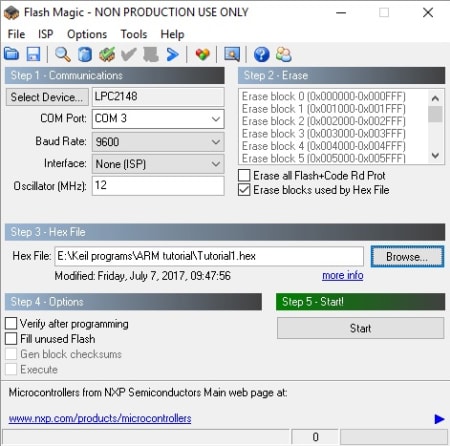Click the green chip with checkmark icon
450x446 pixels.
pyautogui.click(x=107, y=54)
